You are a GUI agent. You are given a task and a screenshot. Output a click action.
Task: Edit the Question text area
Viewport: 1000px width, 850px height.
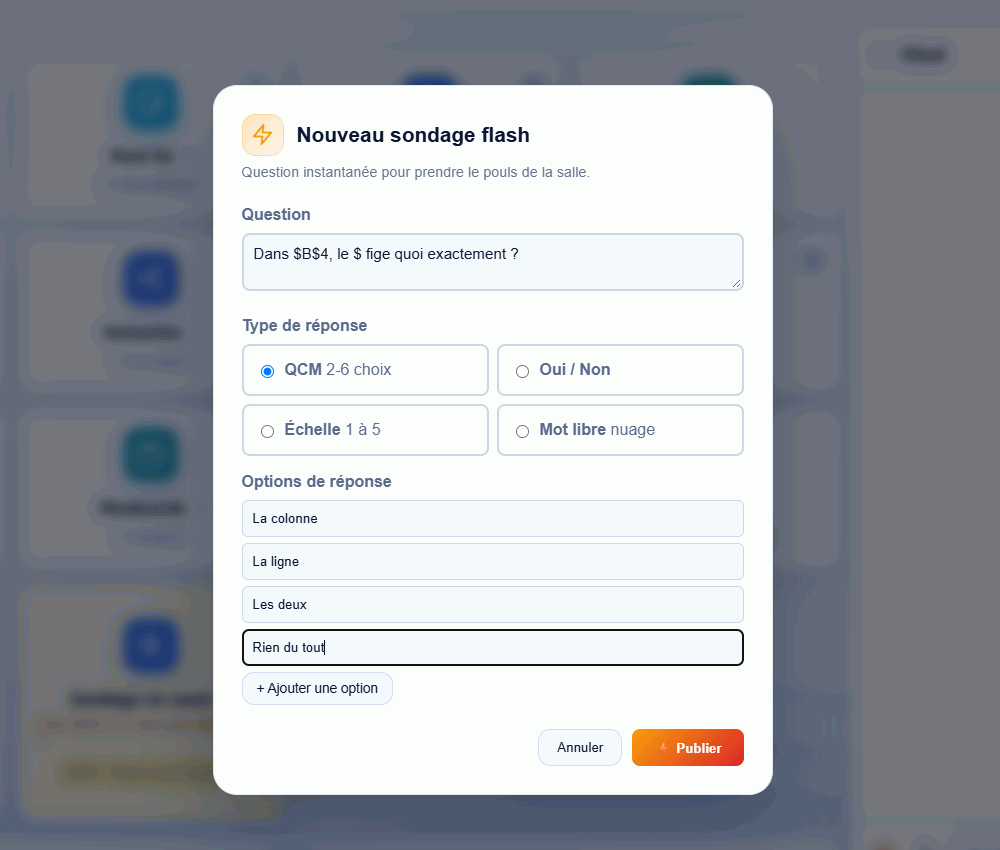pos(492,262)
